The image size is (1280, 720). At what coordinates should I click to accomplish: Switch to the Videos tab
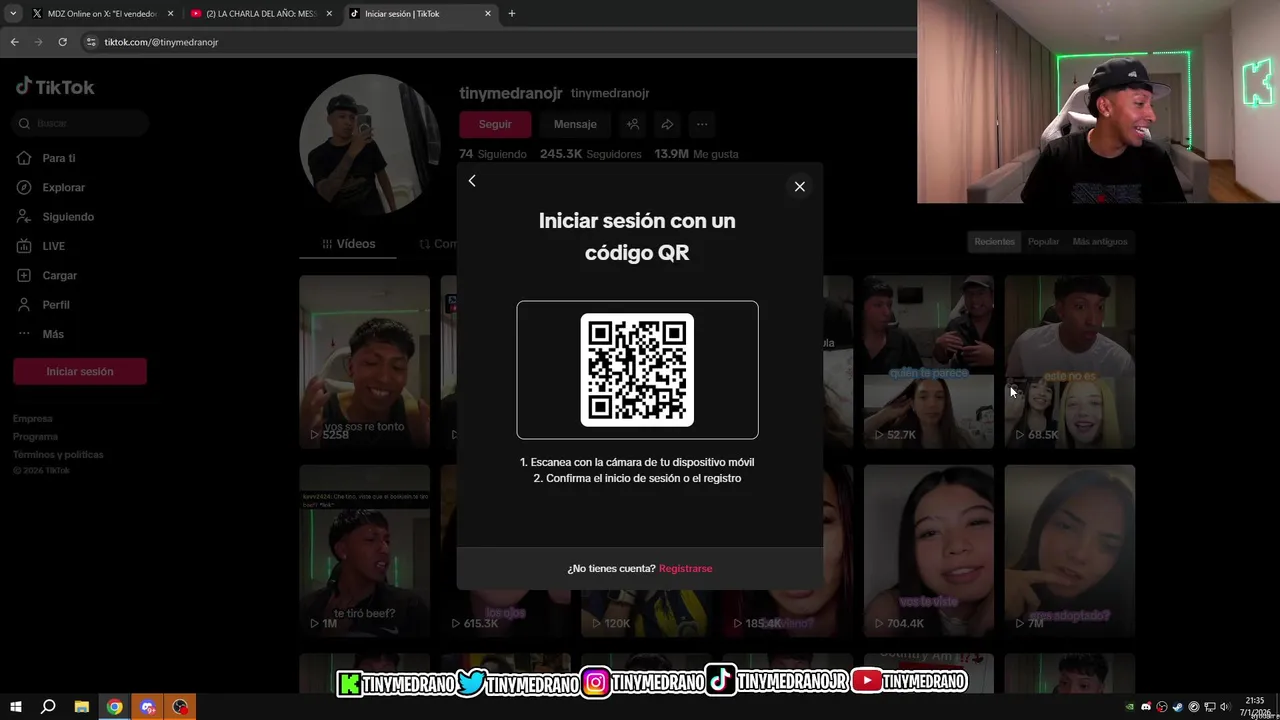(349, 244)
